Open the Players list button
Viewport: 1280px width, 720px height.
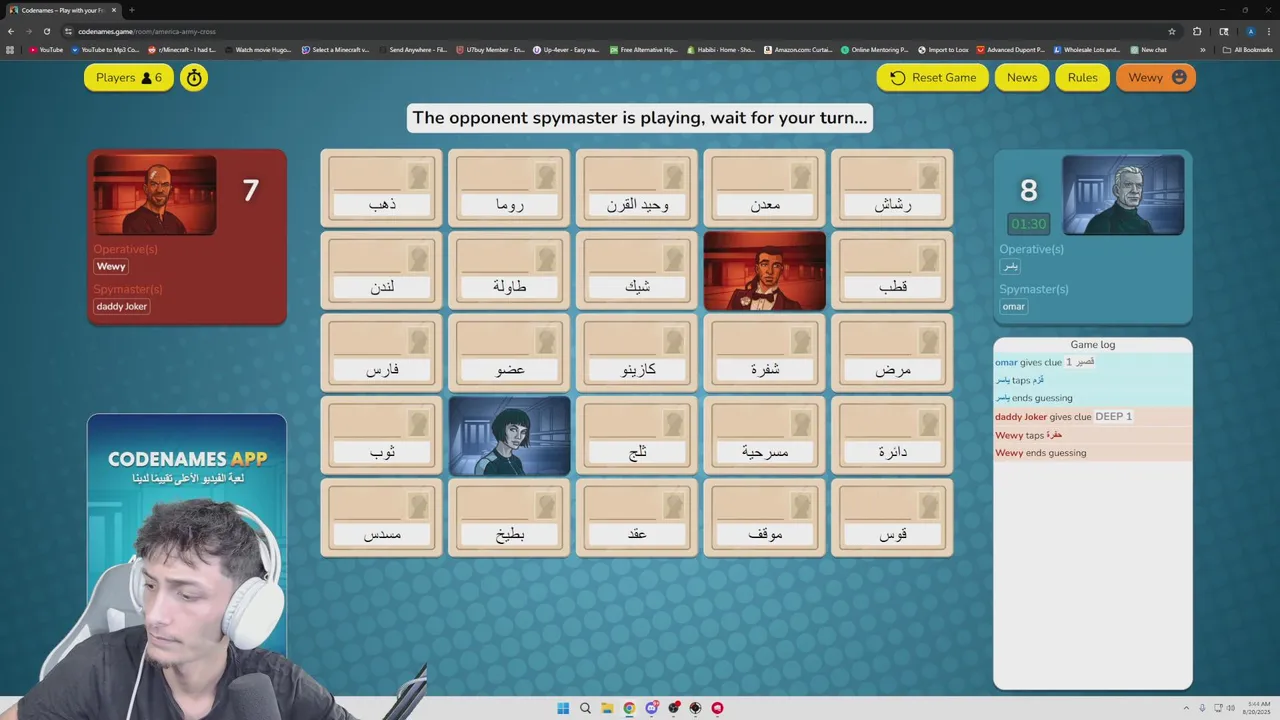129,77
